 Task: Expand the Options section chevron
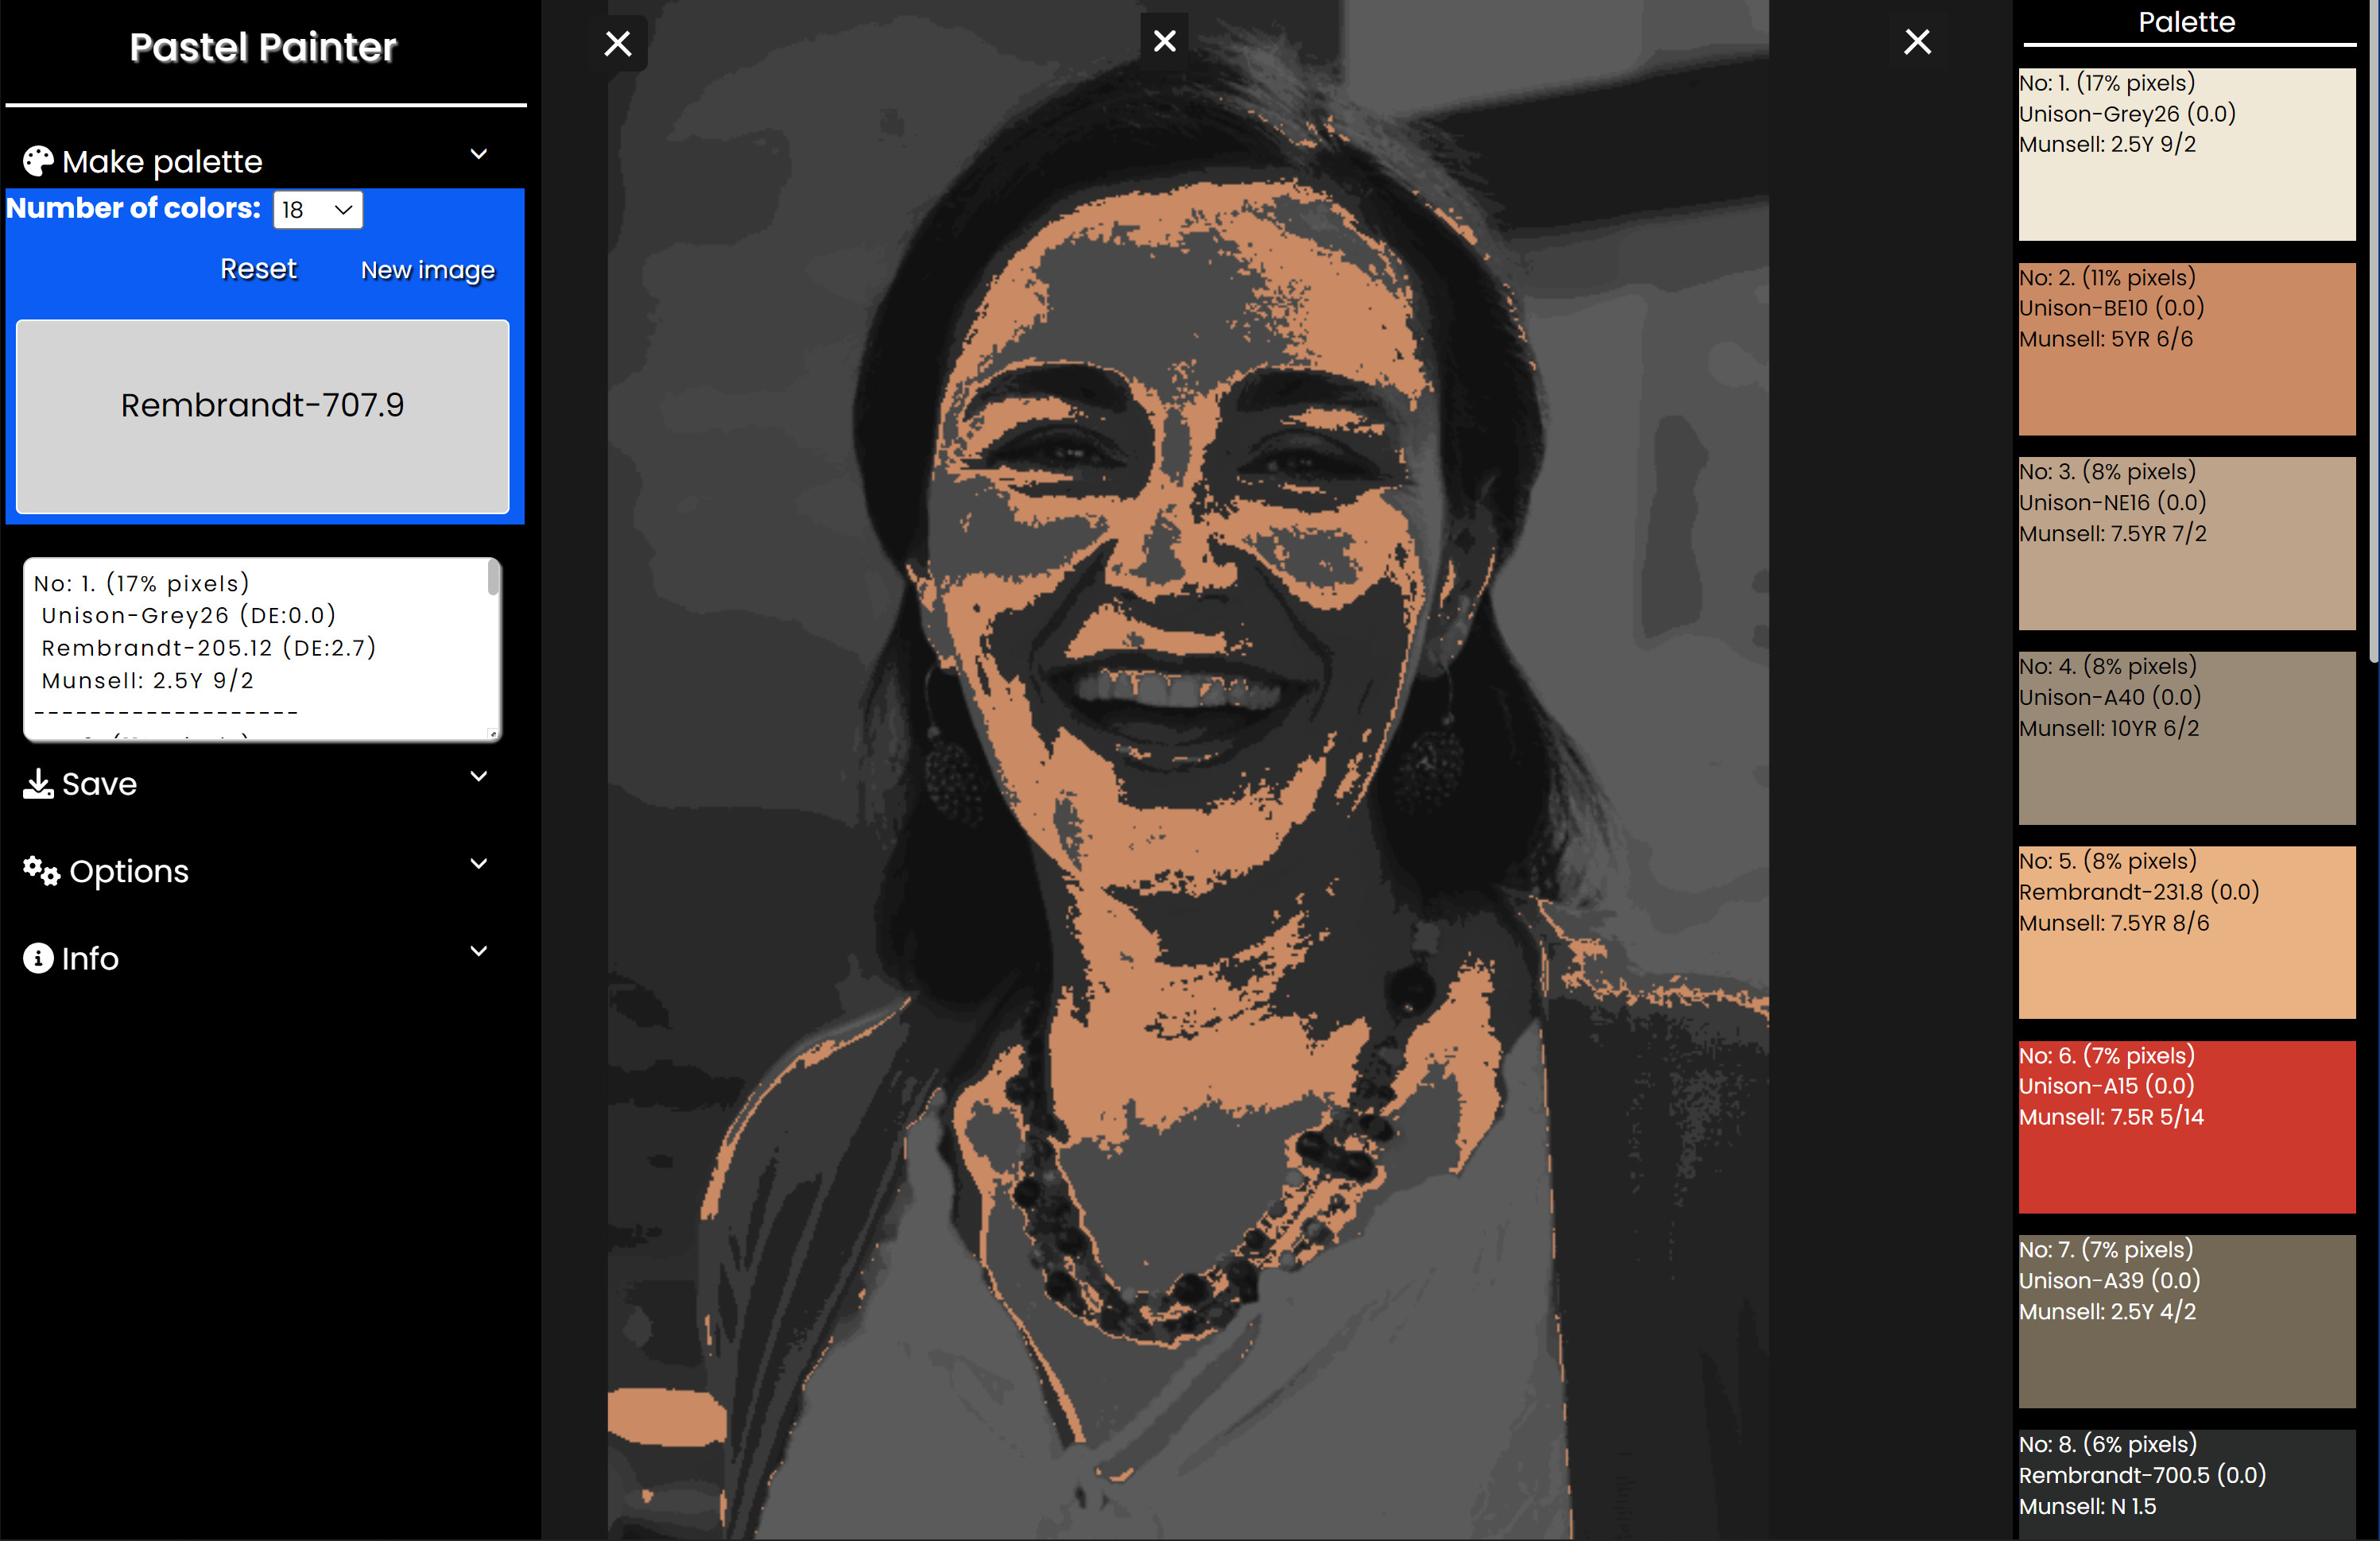click(x=479, y=863)
